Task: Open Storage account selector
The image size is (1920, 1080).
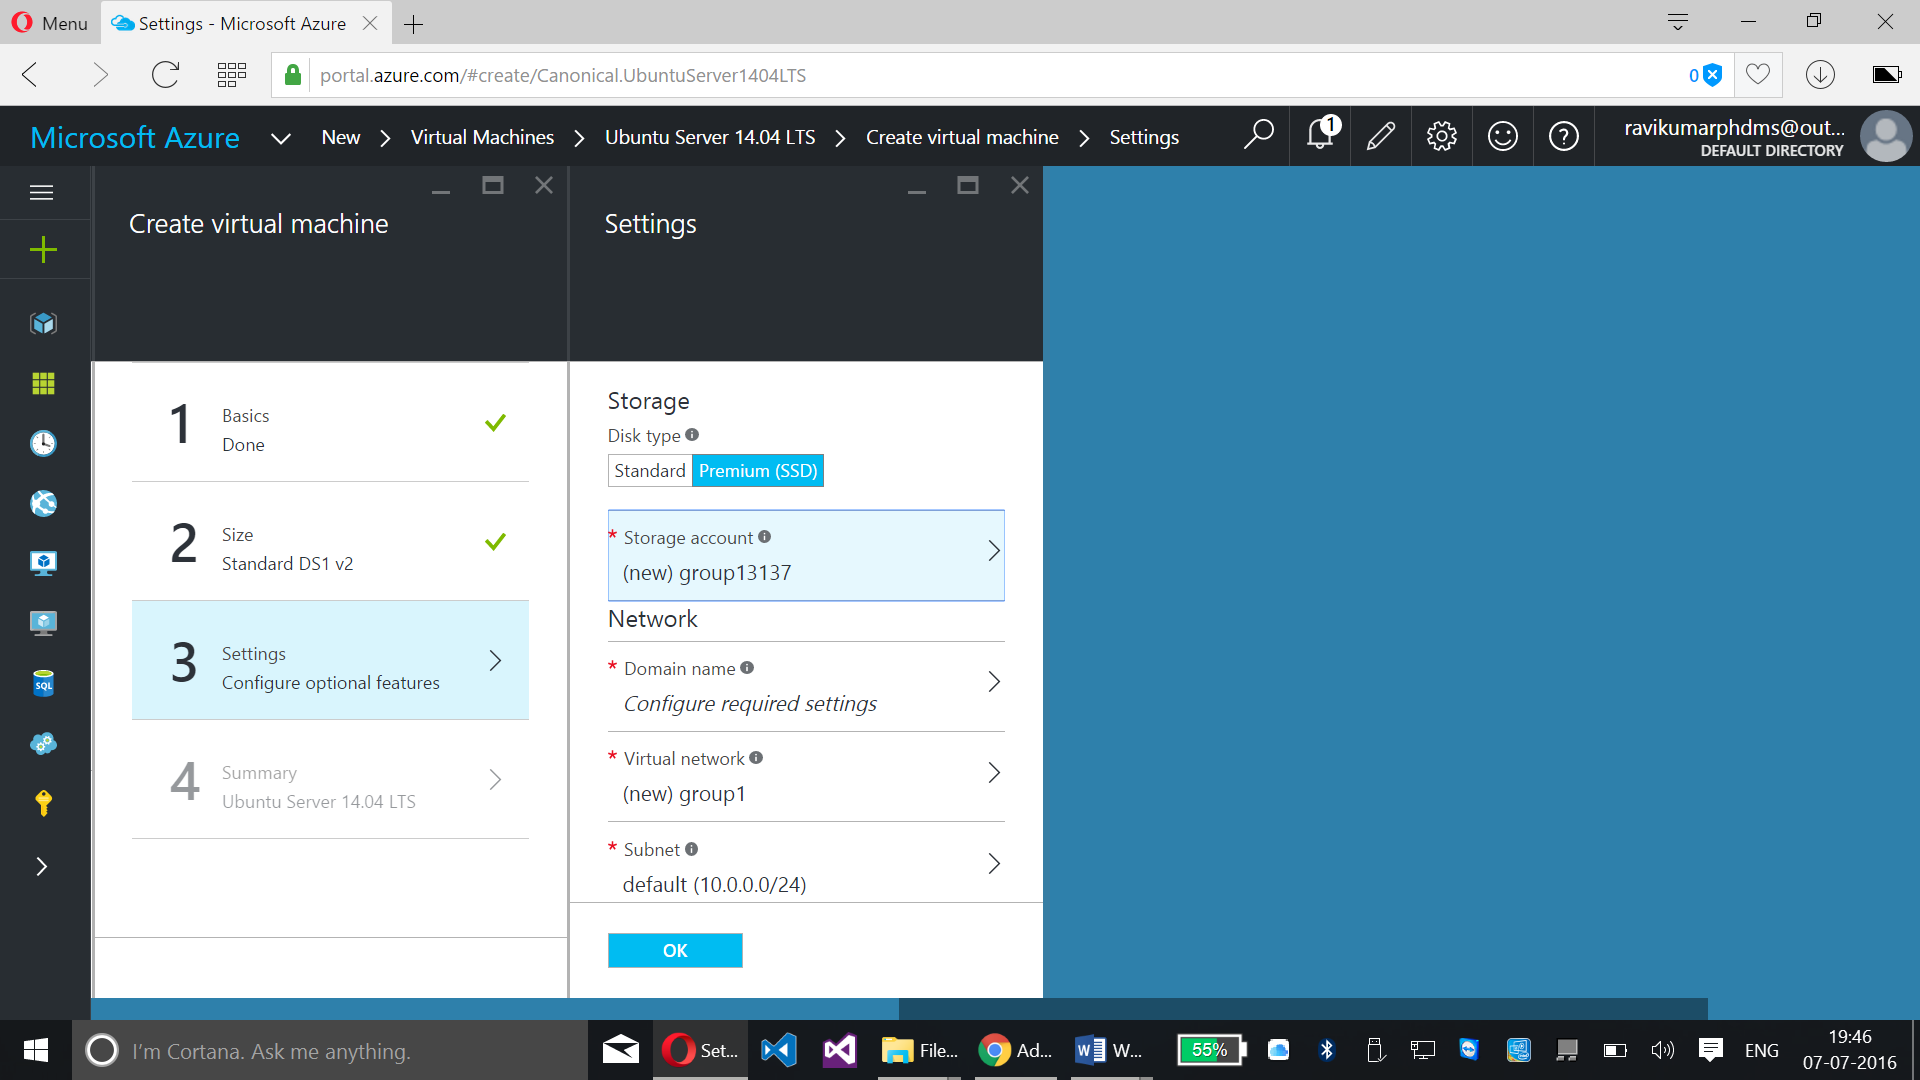Action: (x=806, y=555)
